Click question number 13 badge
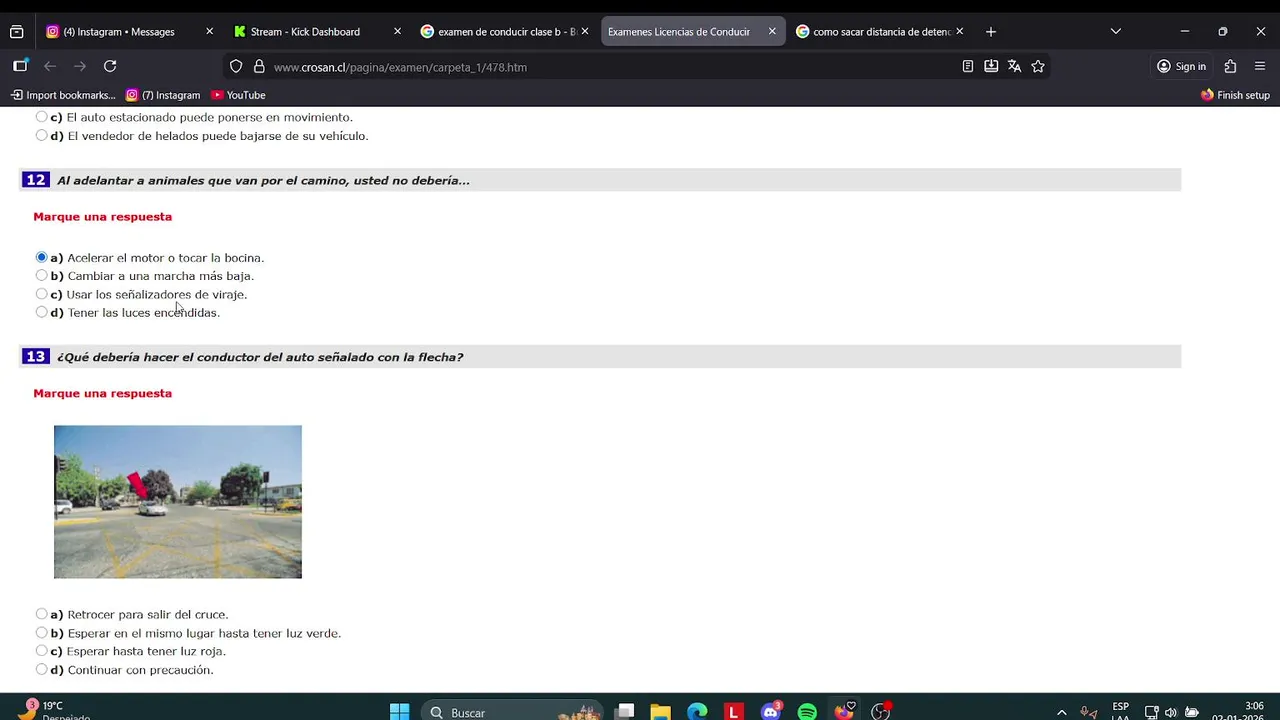Screen dimensions: 1280x720 tap(36, 356)
